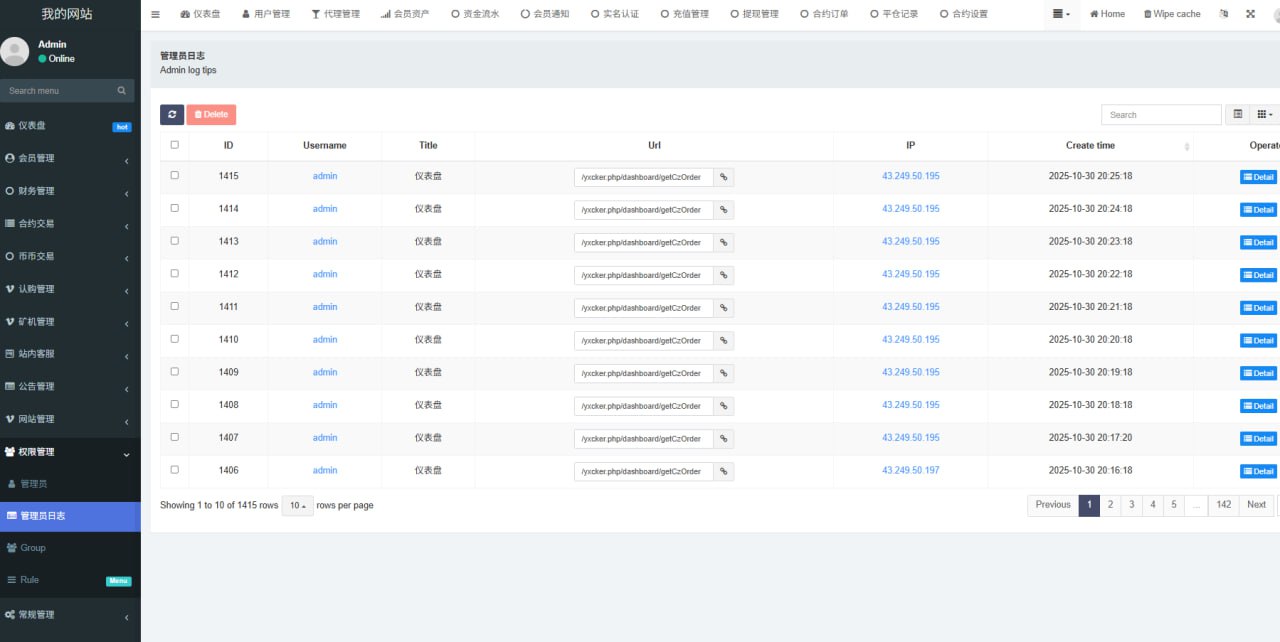Open the columns grid dropdown

[1264, 115]
